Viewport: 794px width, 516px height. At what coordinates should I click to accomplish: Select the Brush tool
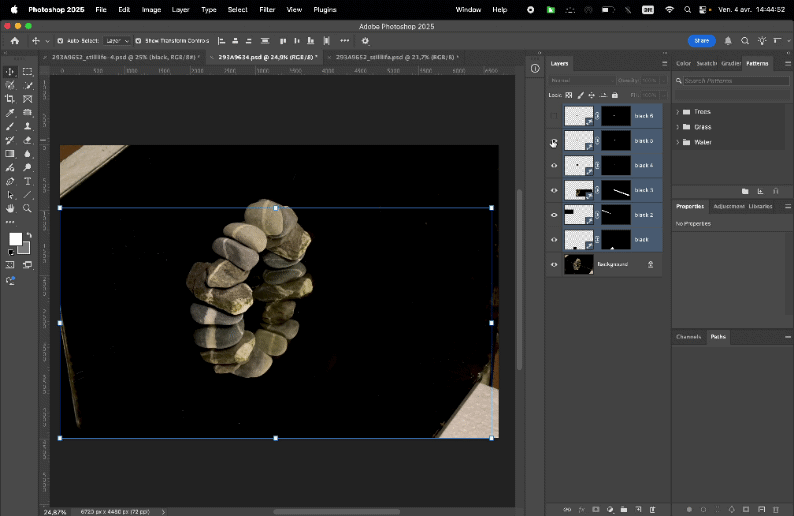pos(10,127)
